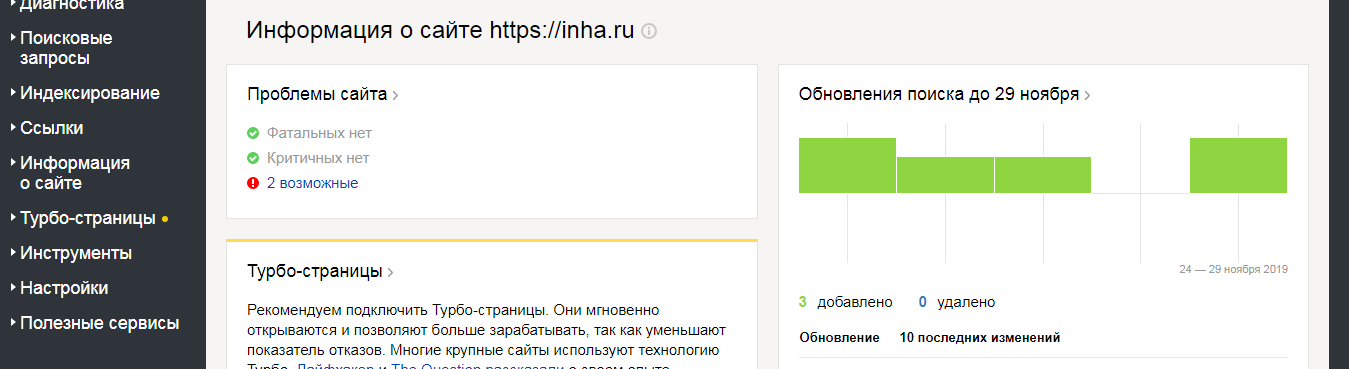1349x369 pixels.
Task: Click the yellow dot next to Турбо-страницы menu
Action: tap(165, 218)
